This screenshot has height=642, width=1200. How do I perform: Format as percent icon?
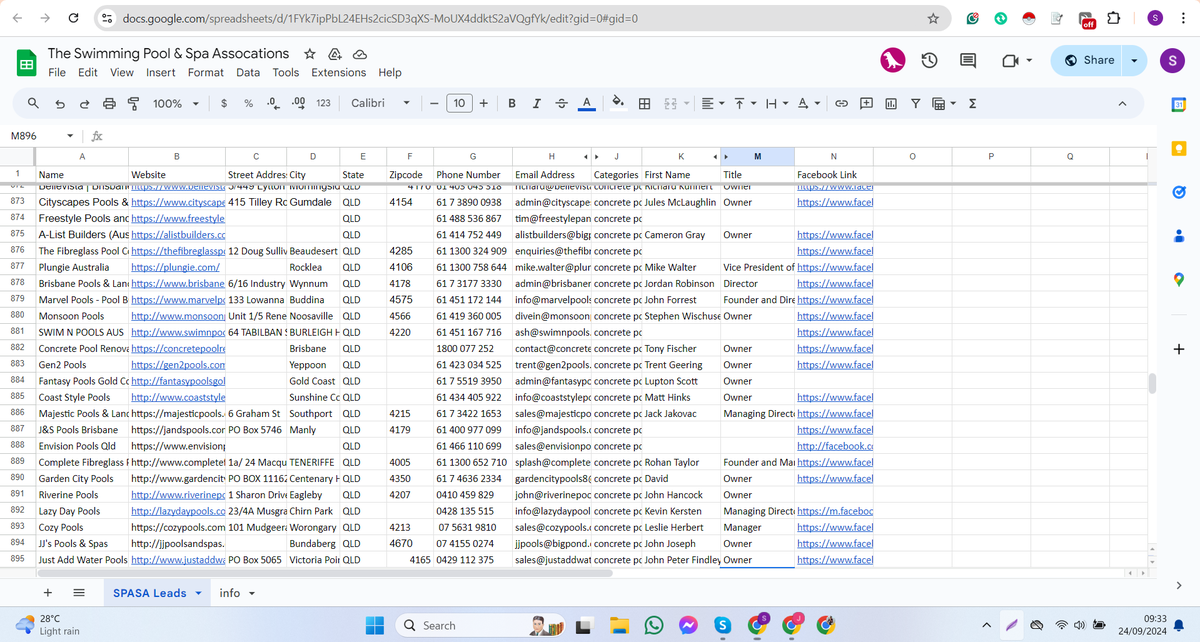(248, 103)
